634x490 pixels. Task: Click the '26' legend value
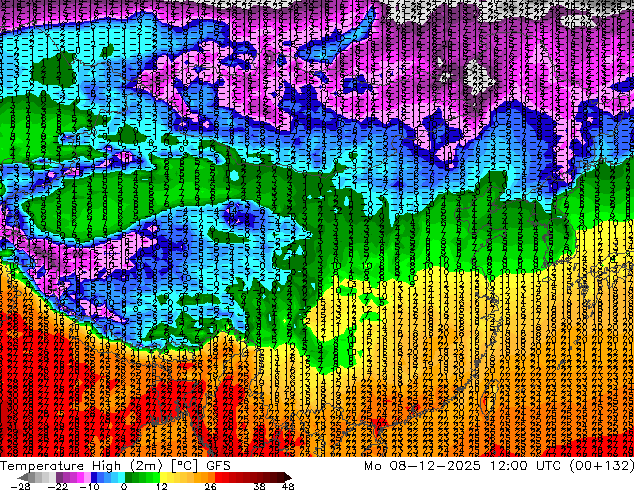[210, 486]
